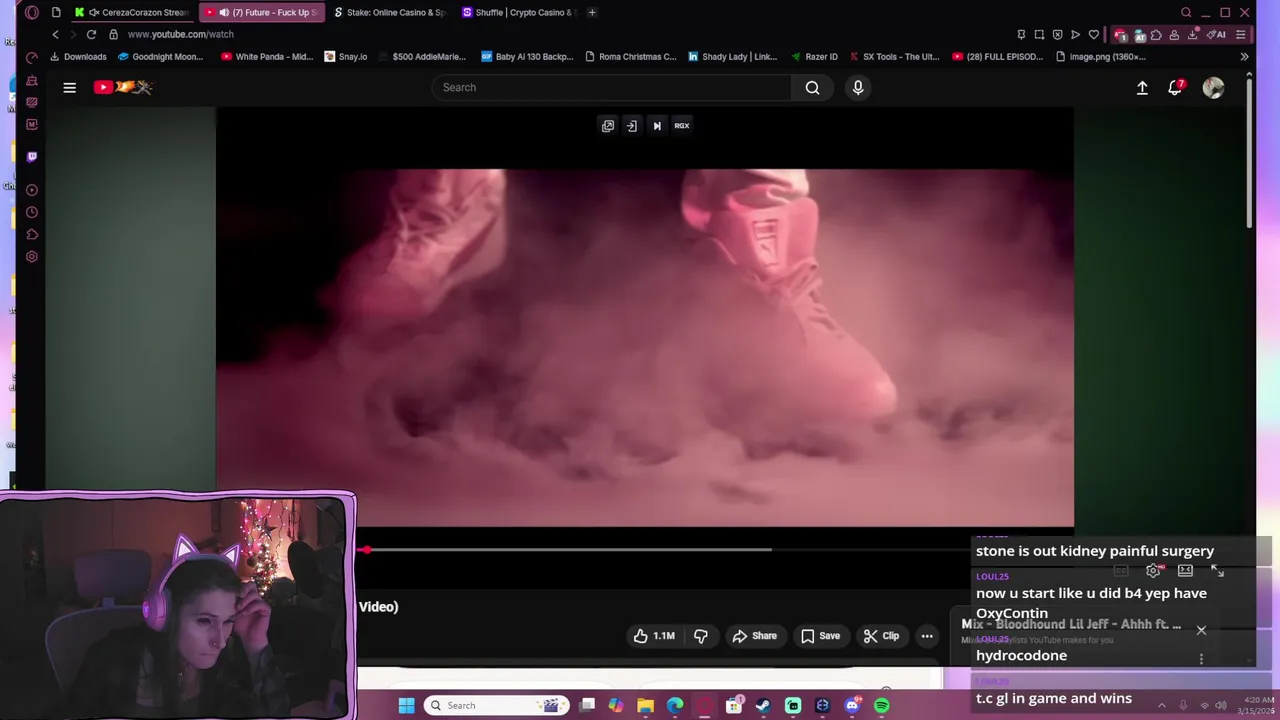Switch to the CerezaCorazon Stream tab
The width and height of the screenshot is (1280, 720).
131,13
